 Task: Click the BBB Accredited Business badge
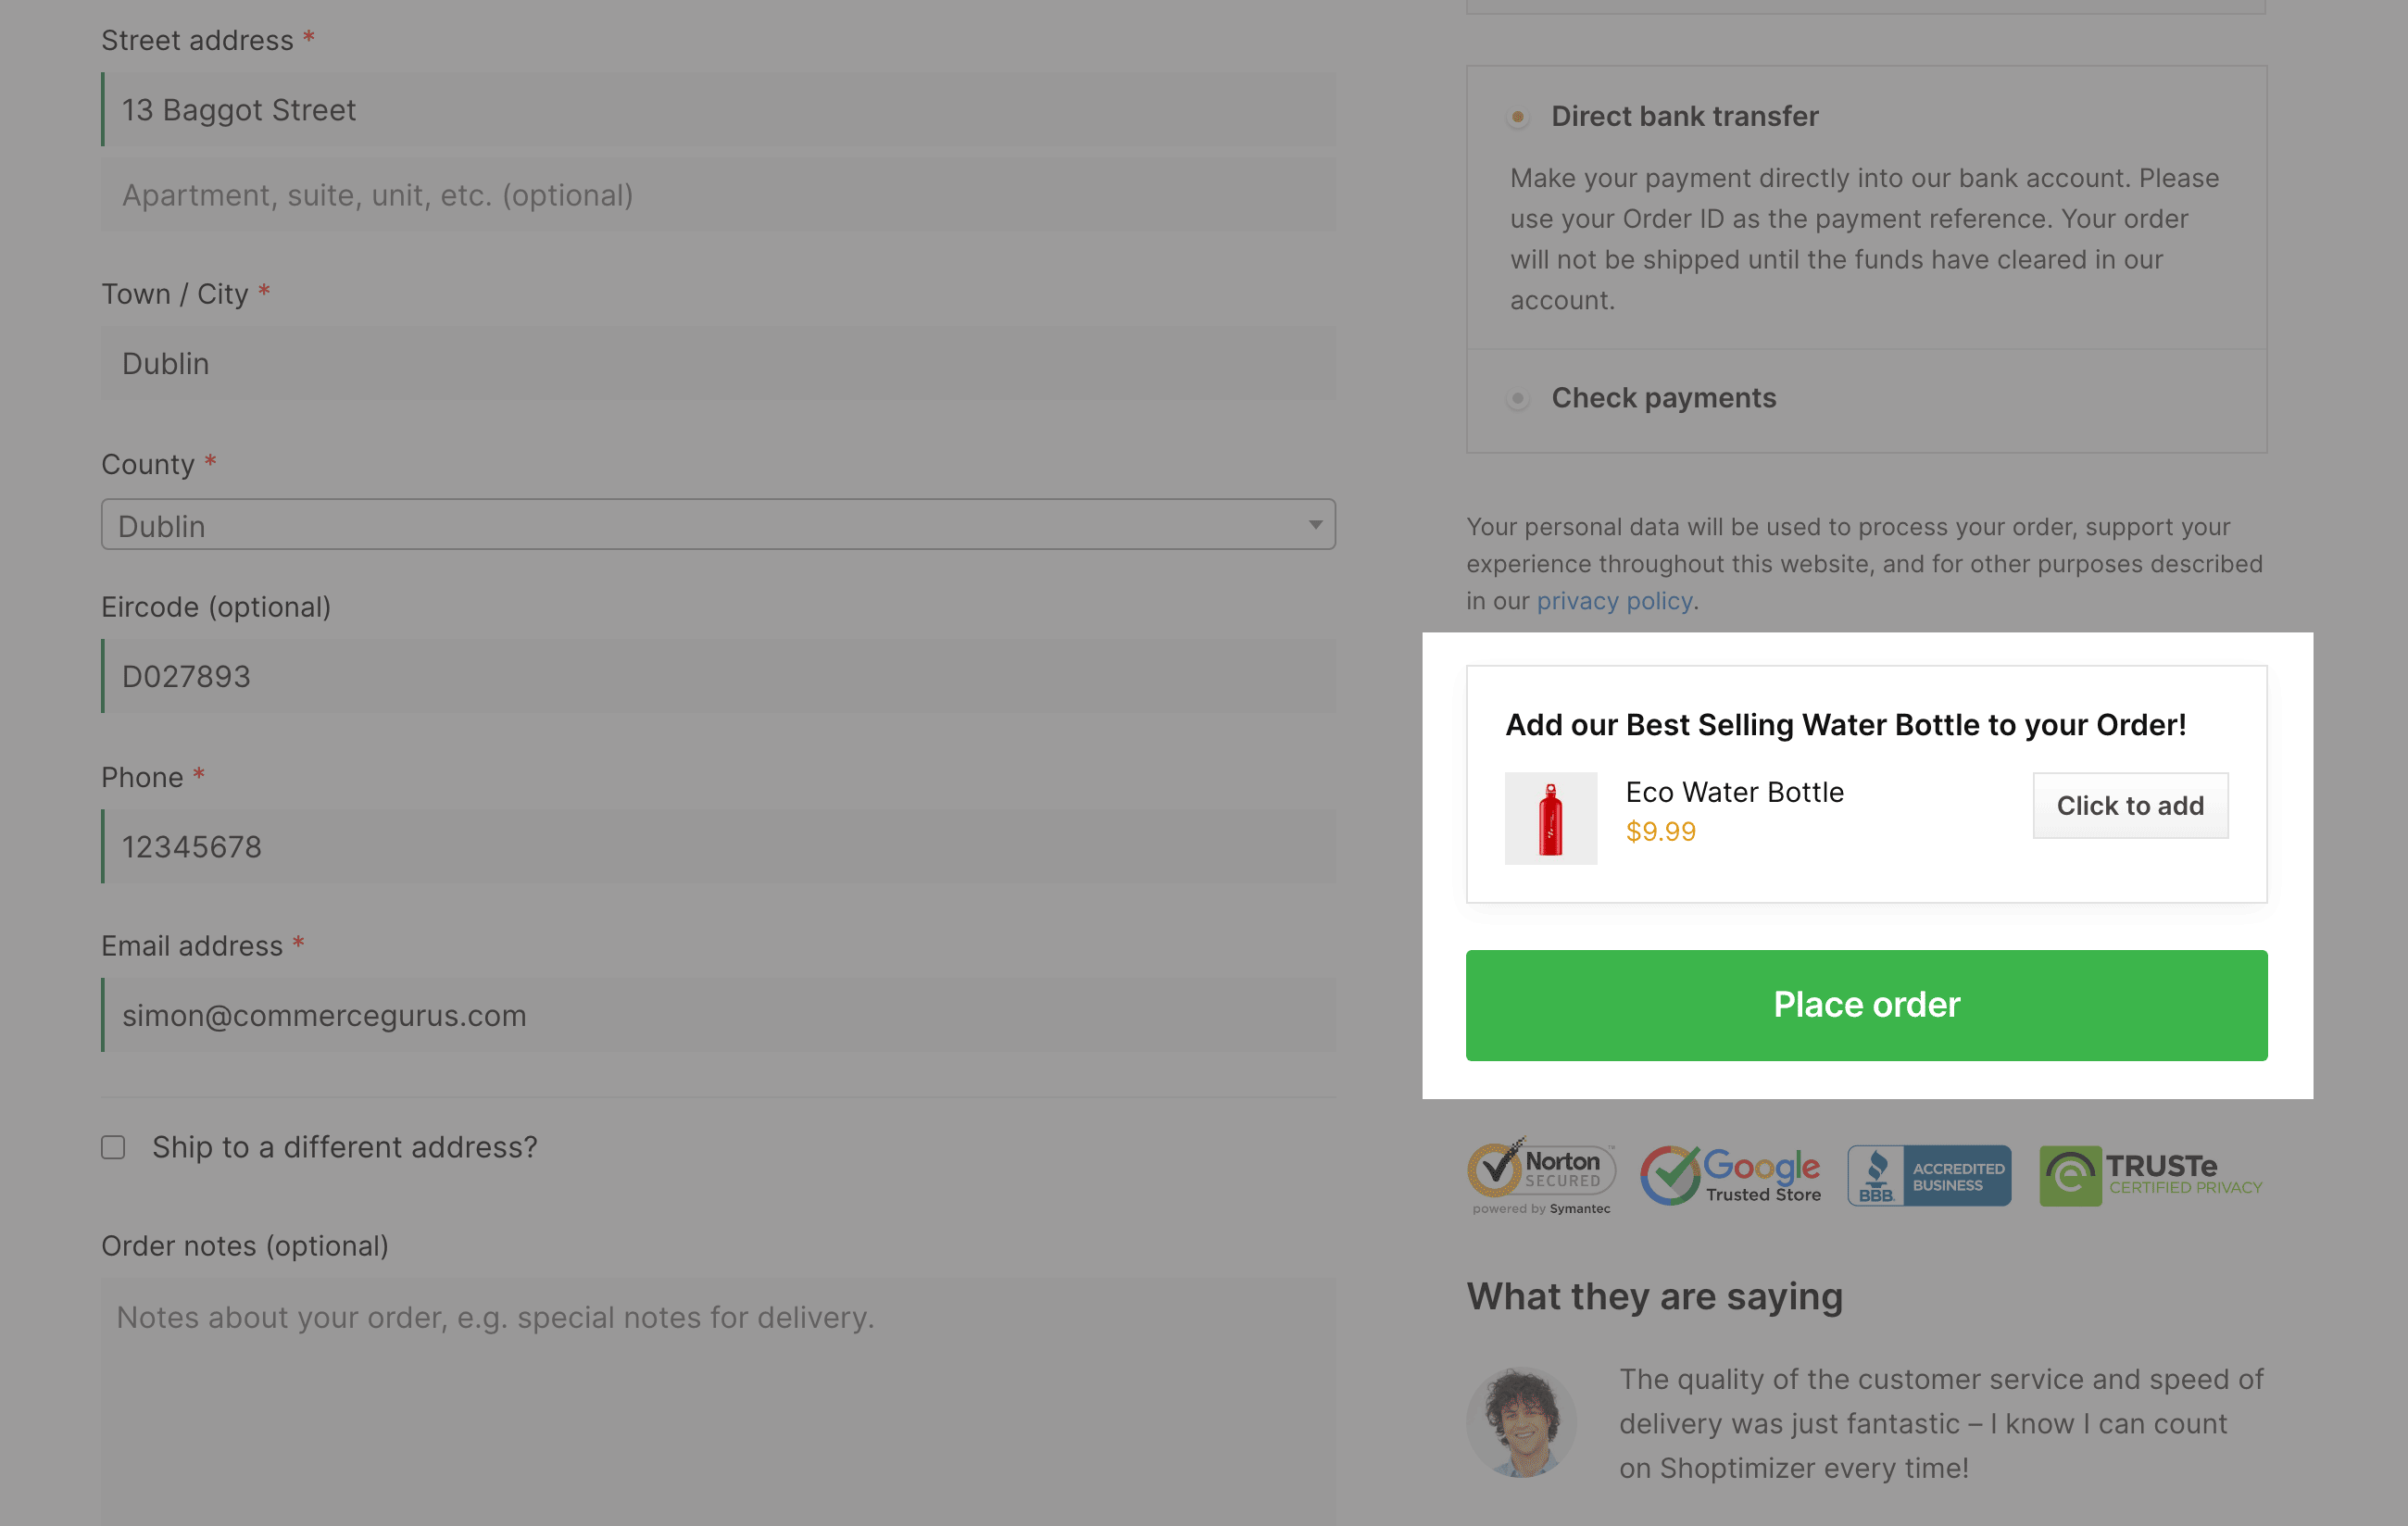click(1929, 1175)
